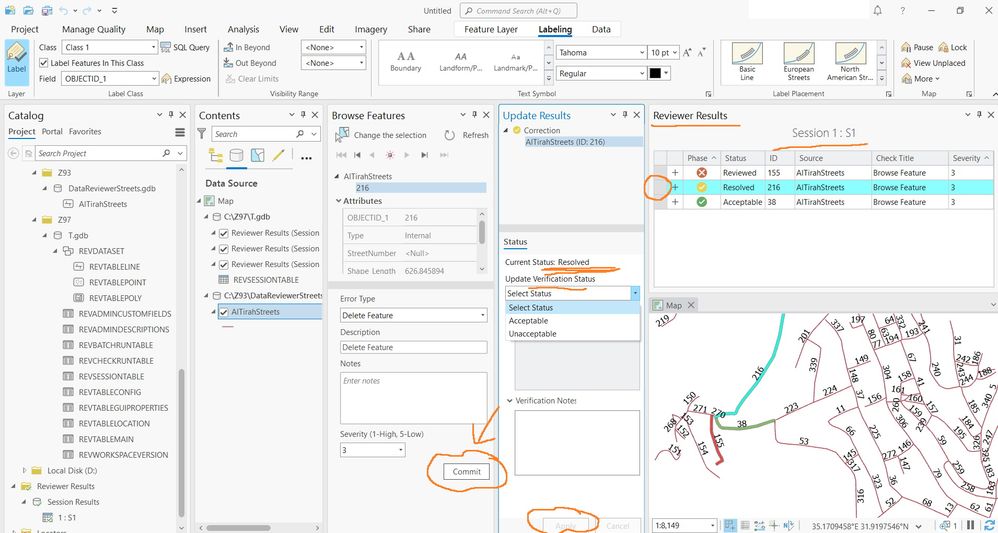Click the Out Beyond visibility icon
998x533 pixels.
tap(229, 63)
